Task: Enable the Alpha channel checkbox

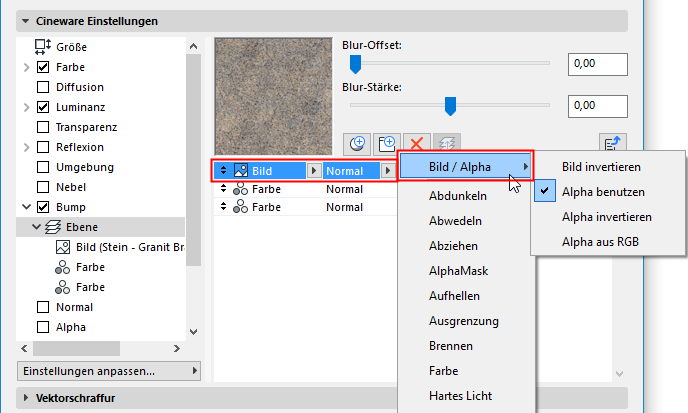Action: click(x=43, y=327)
